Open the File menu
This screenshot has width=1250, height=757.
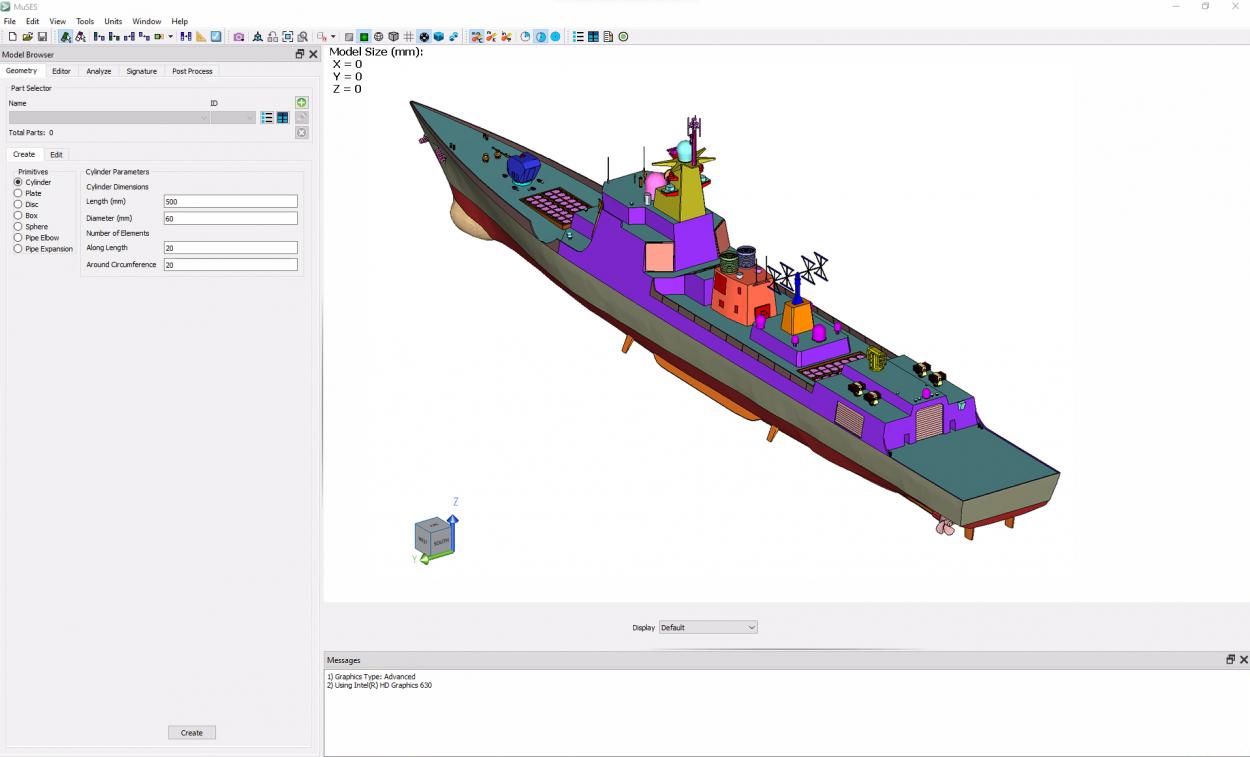(x=9, y=21)
